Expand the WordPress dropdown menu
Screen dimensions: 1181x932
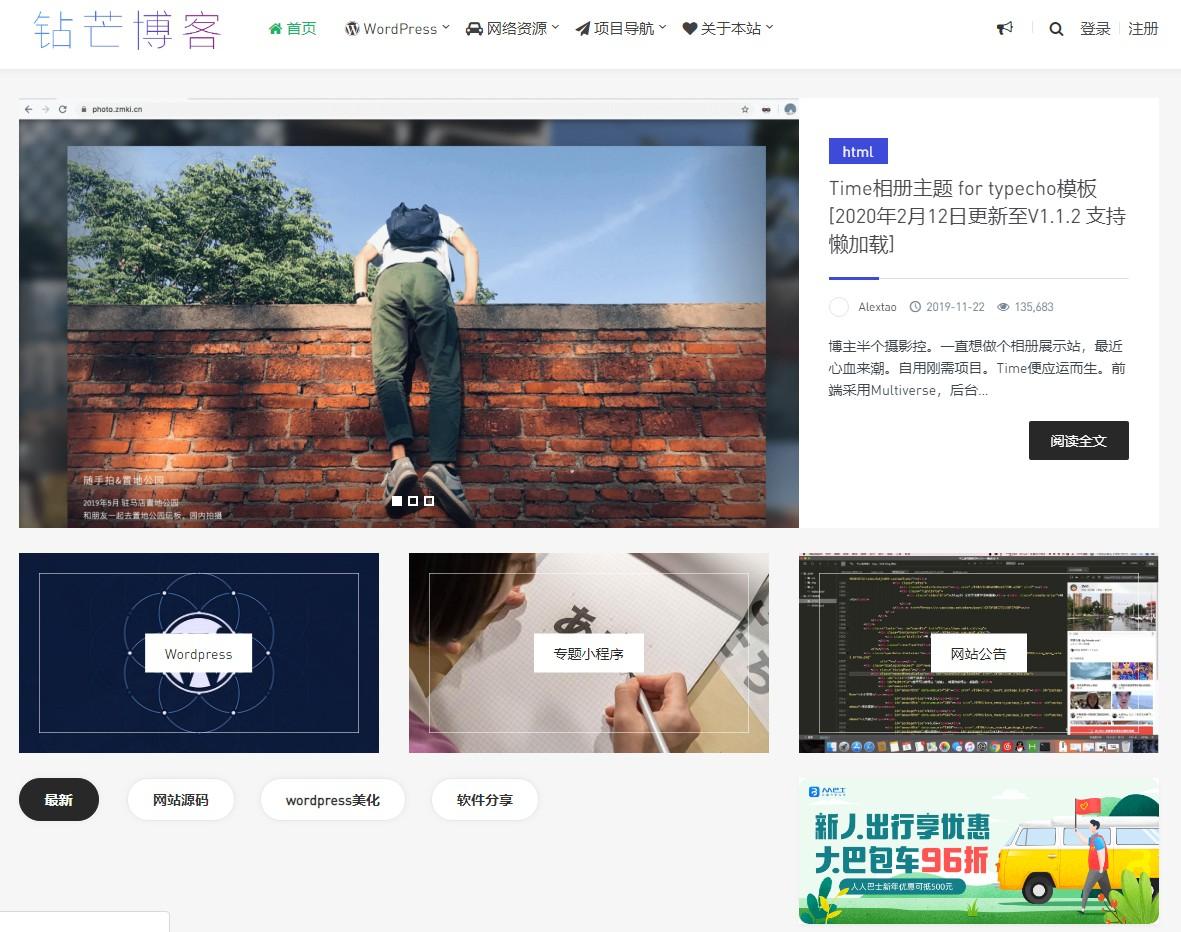398,29
